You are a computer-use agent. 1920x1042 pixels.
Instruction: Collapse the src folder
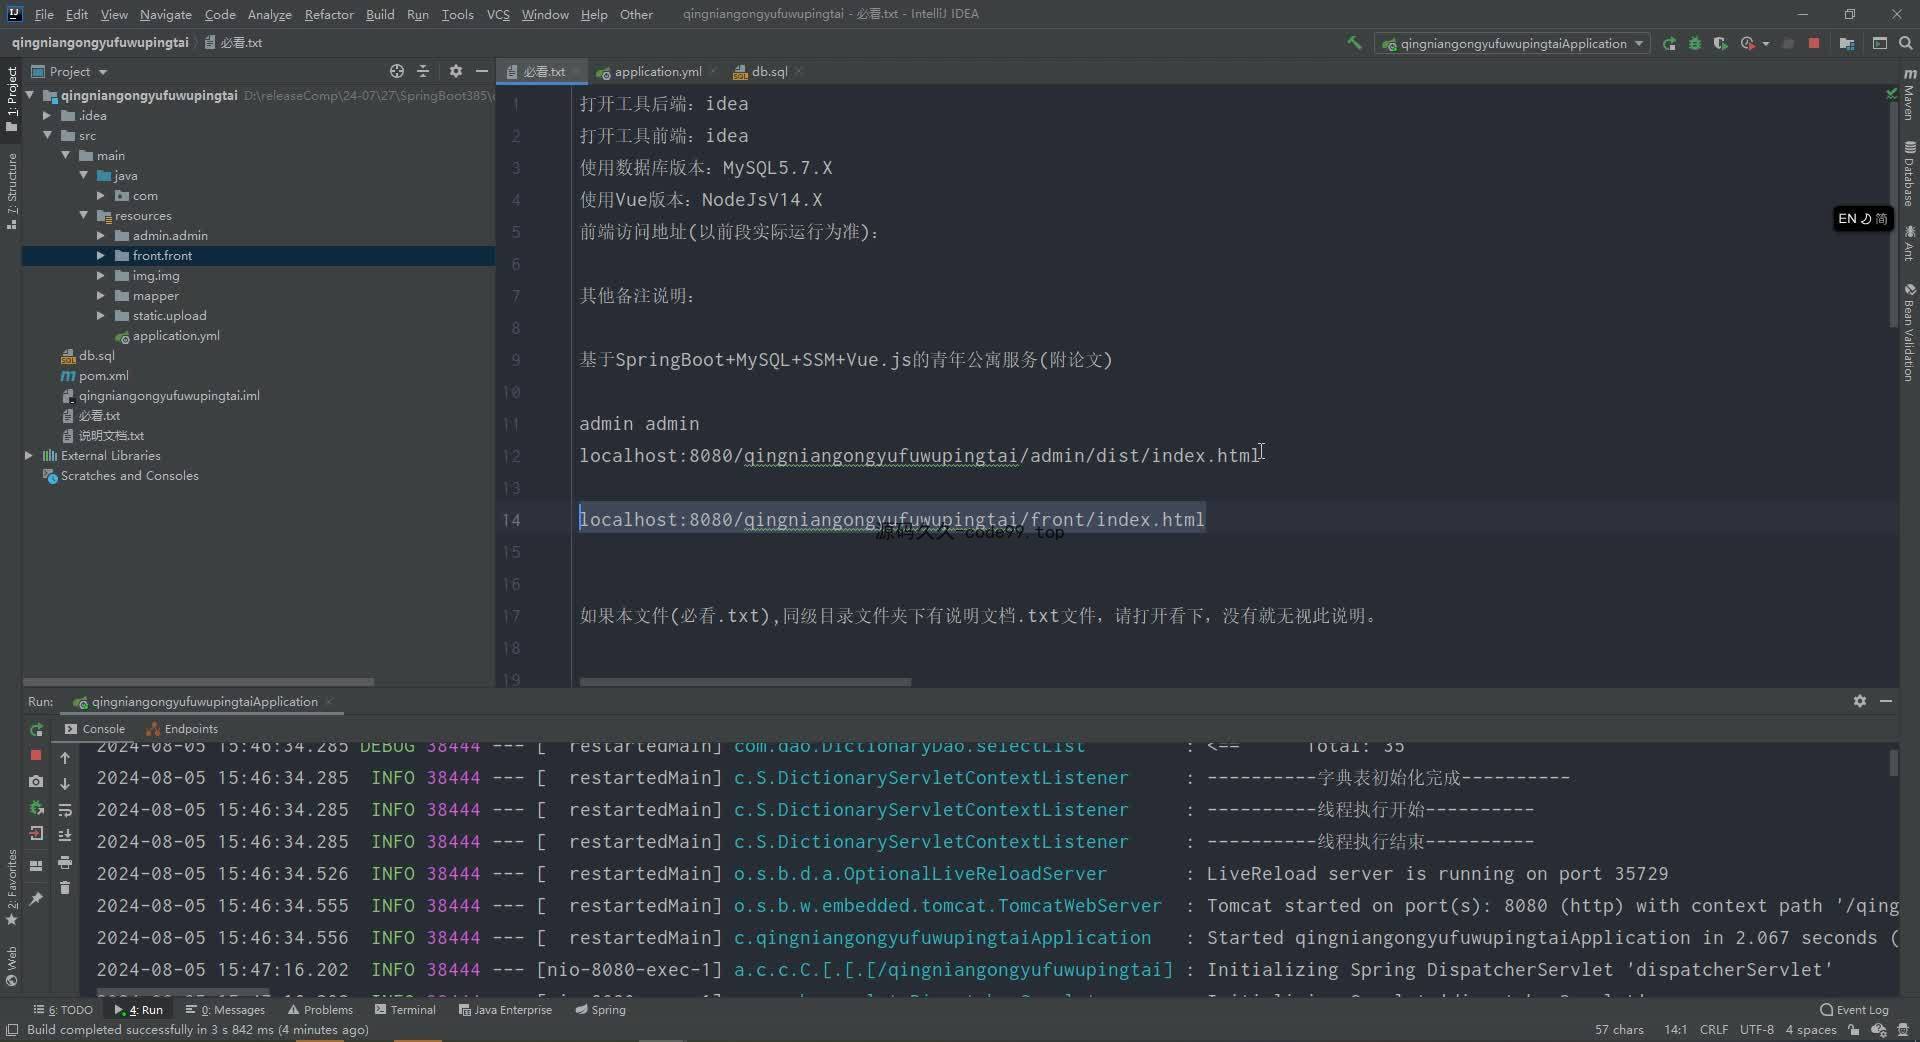coord(46,135)
